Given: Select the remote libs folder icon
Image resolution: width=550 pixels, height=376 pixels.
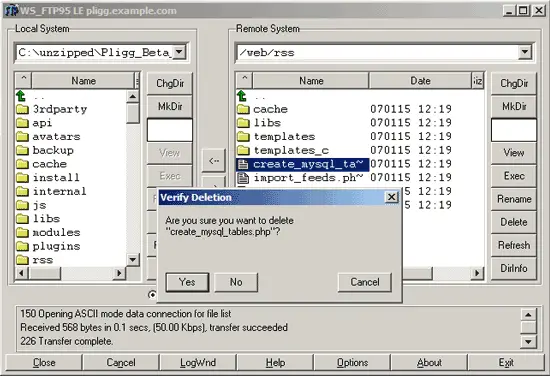Looking at the screenshot, I should [243, 123].
